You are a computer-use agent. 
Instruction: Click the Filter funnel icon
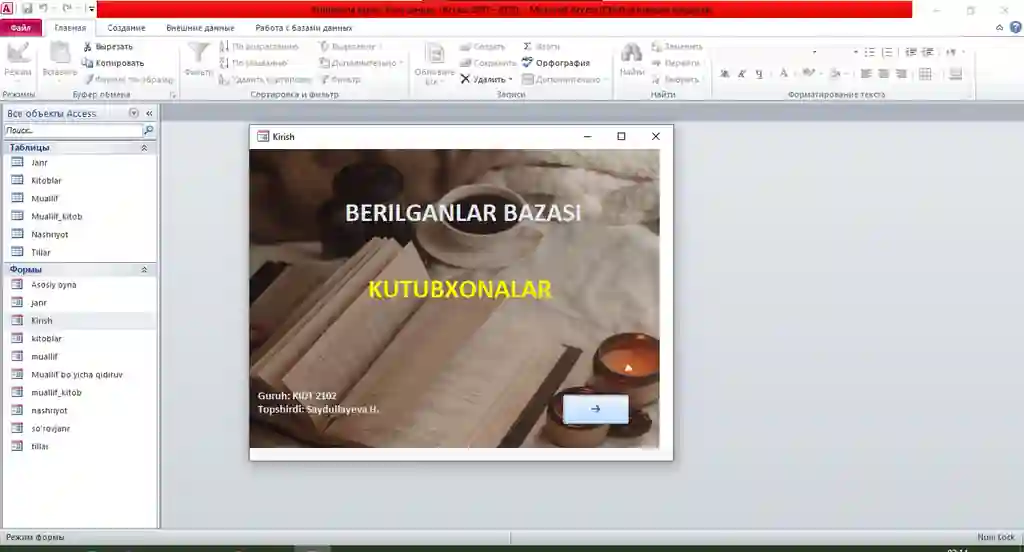point(198,53)
